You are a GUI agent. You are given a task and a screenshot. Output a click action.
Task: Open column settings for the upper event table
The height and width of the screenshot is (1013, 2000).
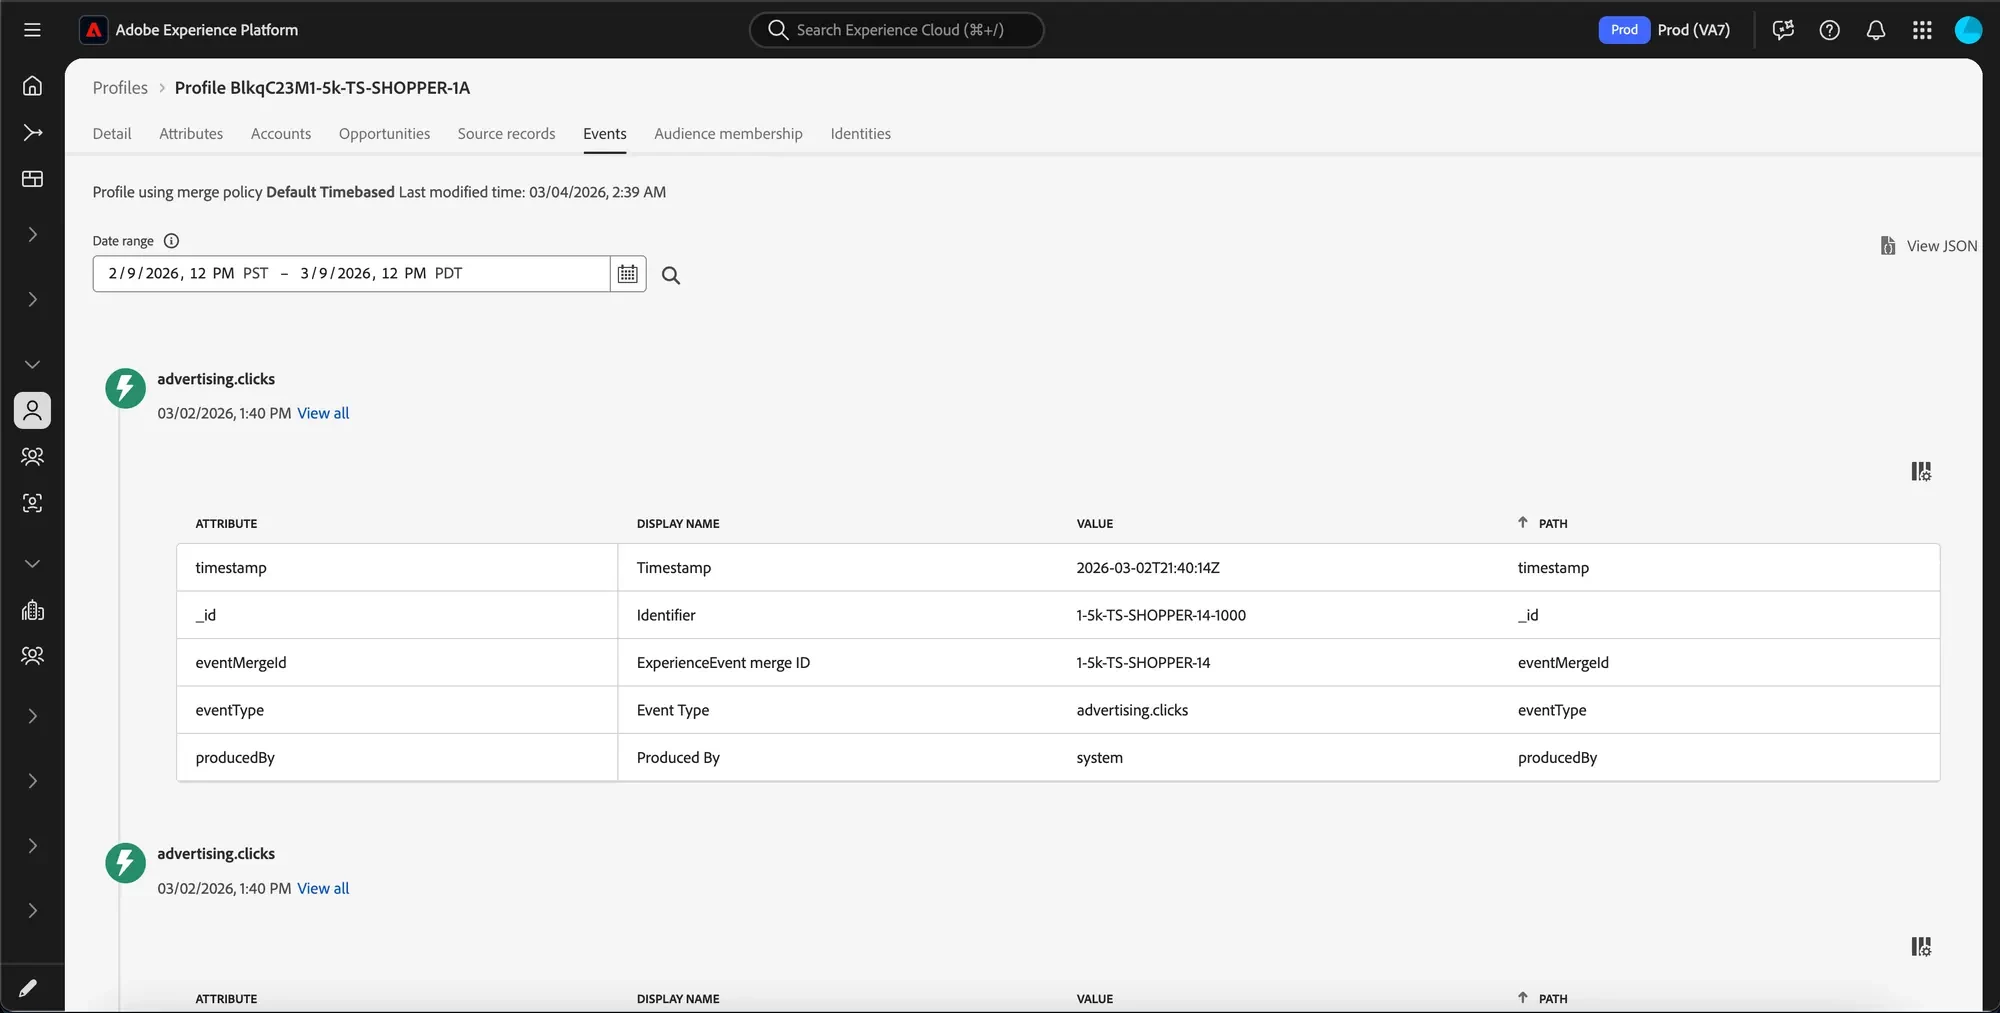(x=1921, y=472)
